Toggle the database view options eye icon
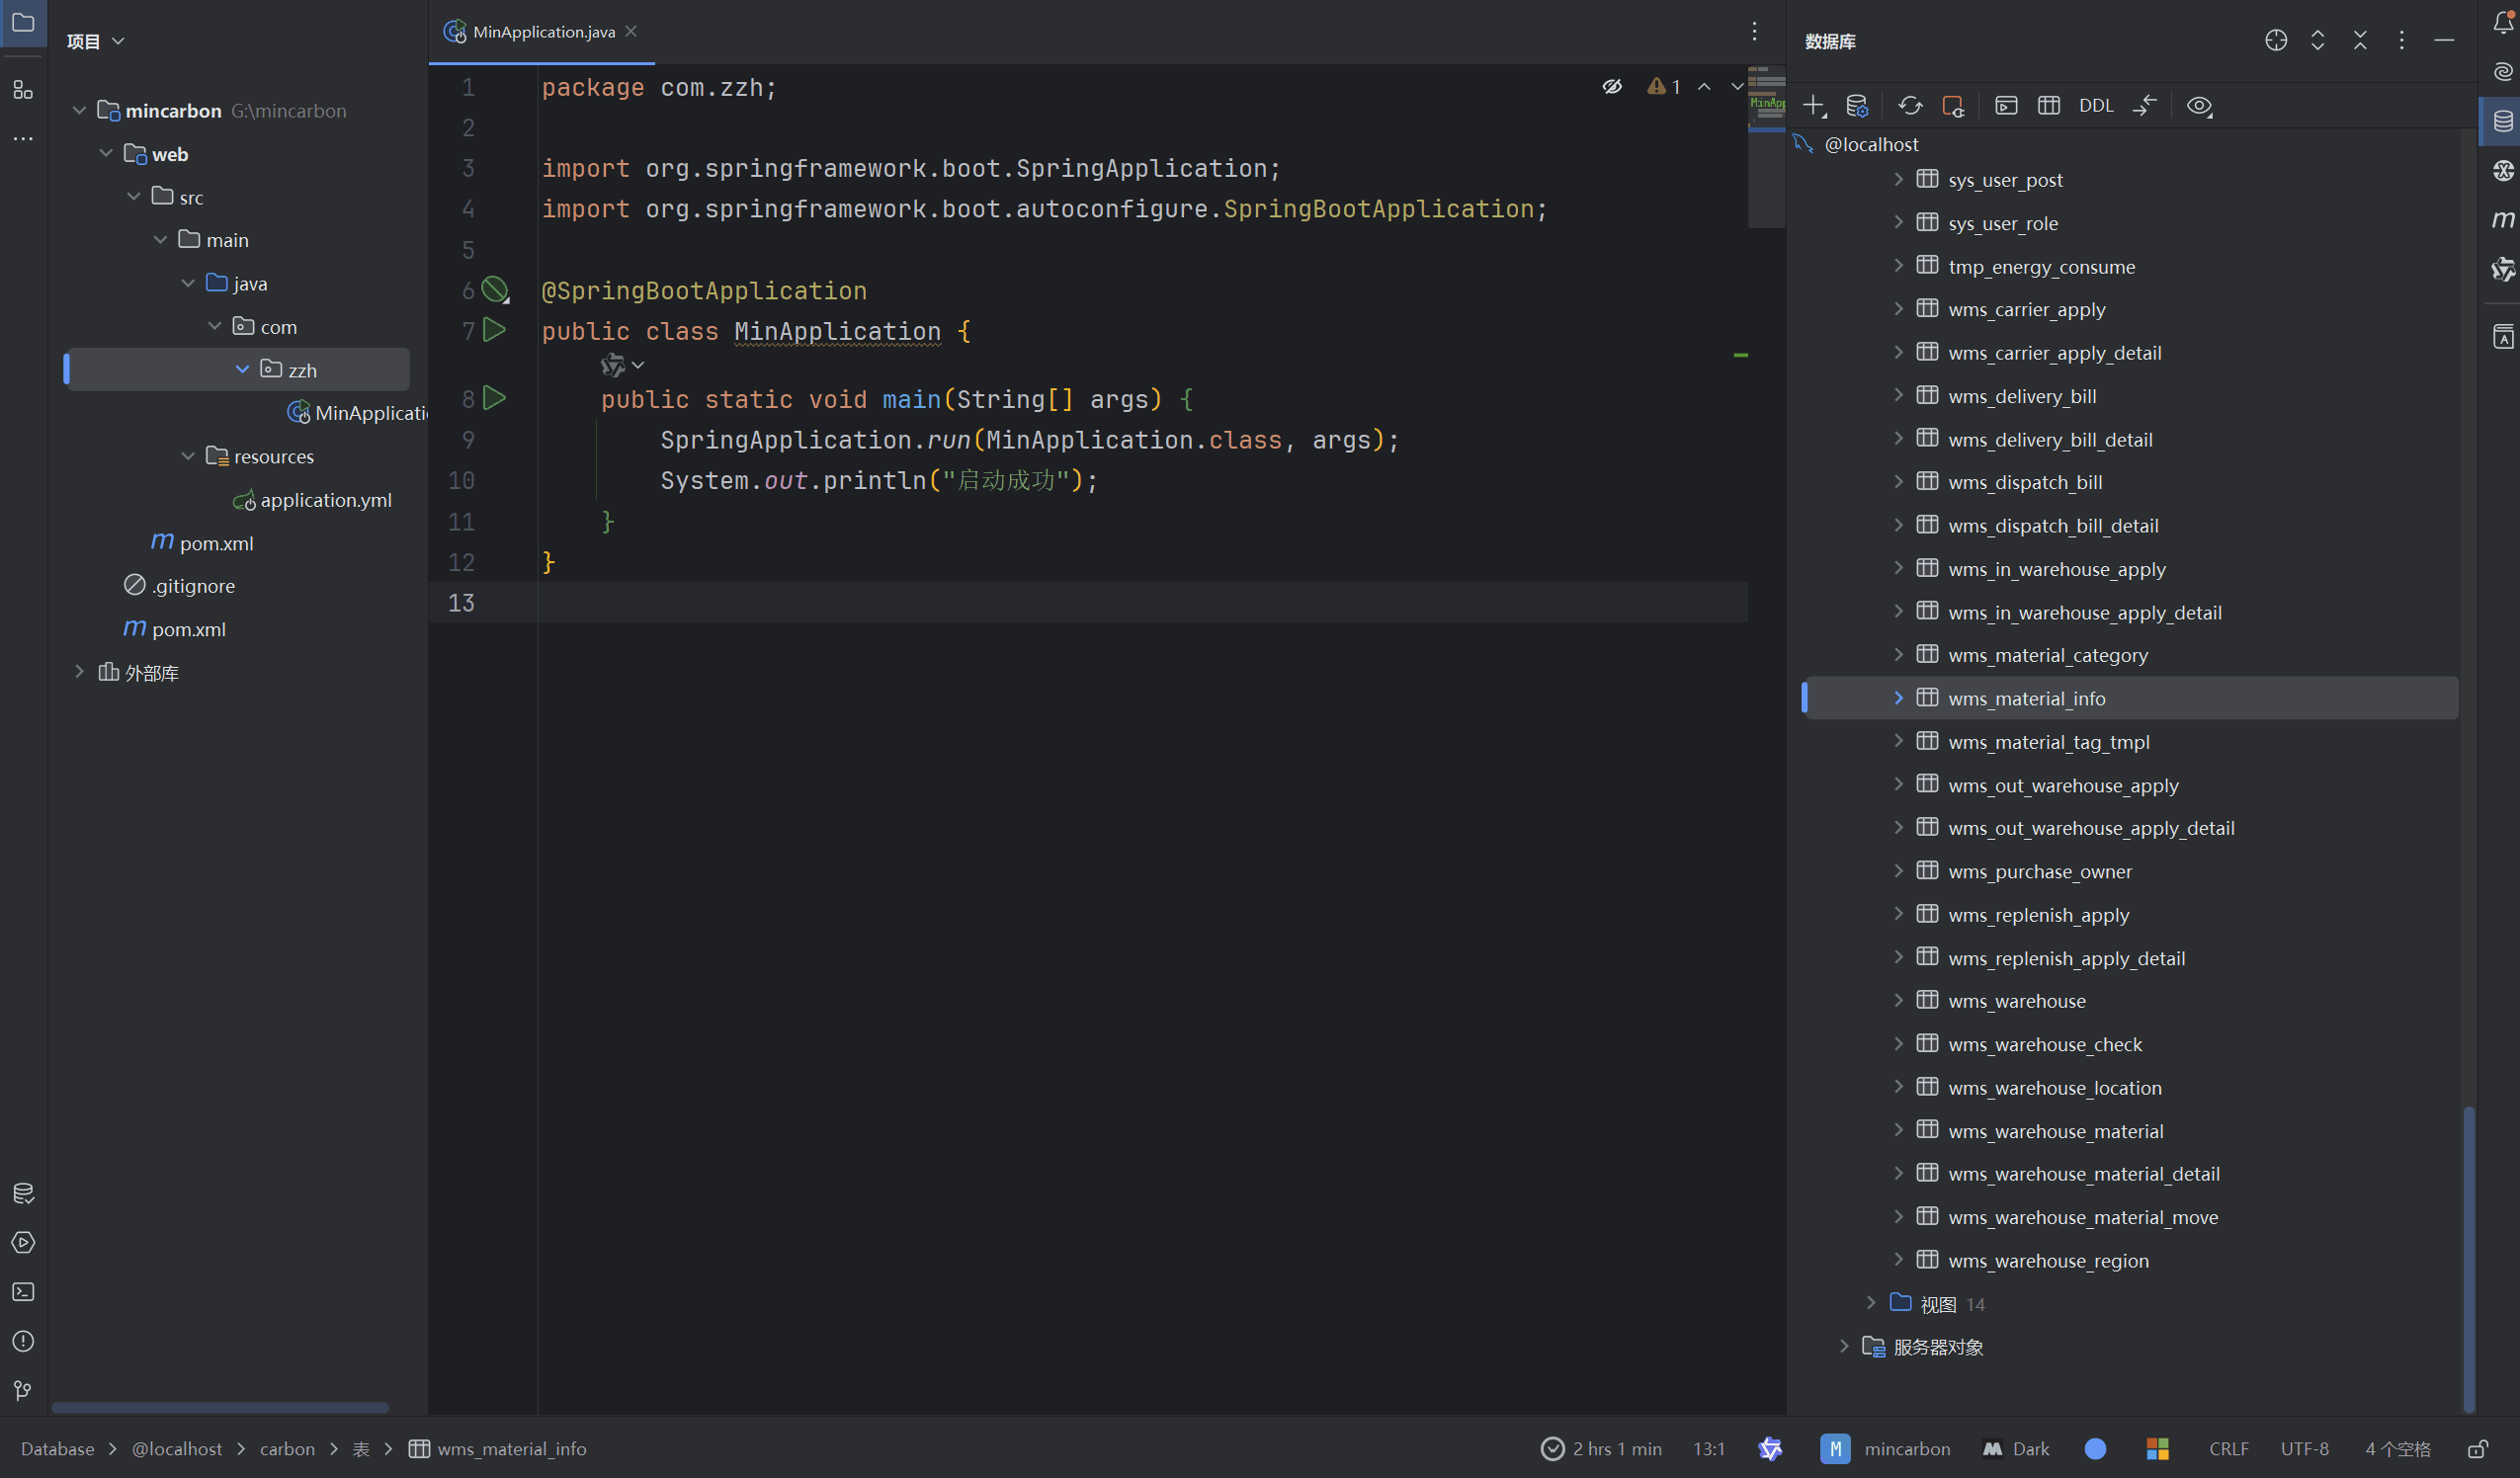This screenshot has width=2520, height=1478. point(2199,106)
